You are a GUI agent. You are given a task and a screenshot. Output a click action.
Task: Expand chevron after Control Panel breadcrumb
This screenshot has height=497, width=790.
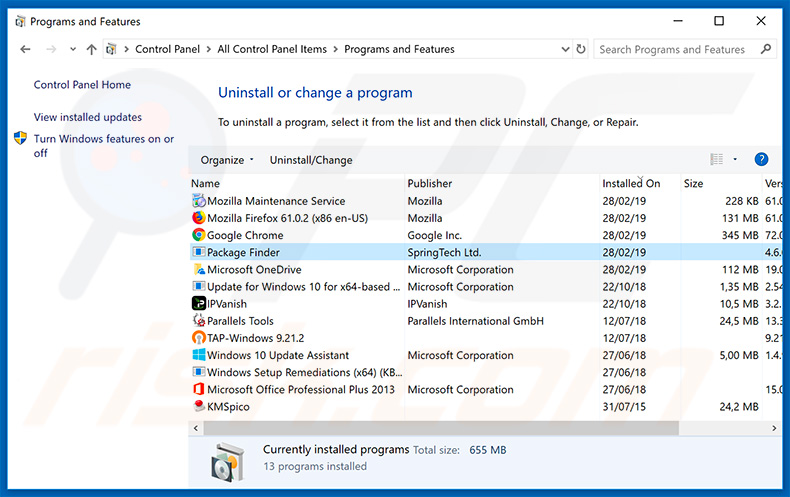pyautogui.click(x=209, y=49)
